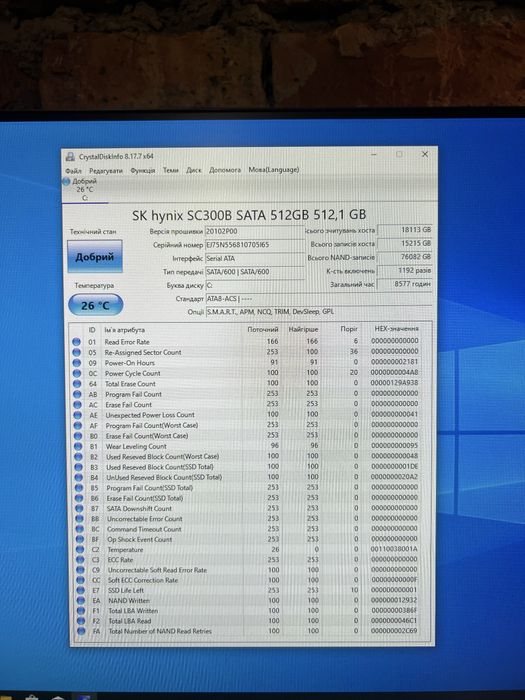Click the status icon for Temperature row
This screenshot has height=700, width=525.
coord(80,550)
